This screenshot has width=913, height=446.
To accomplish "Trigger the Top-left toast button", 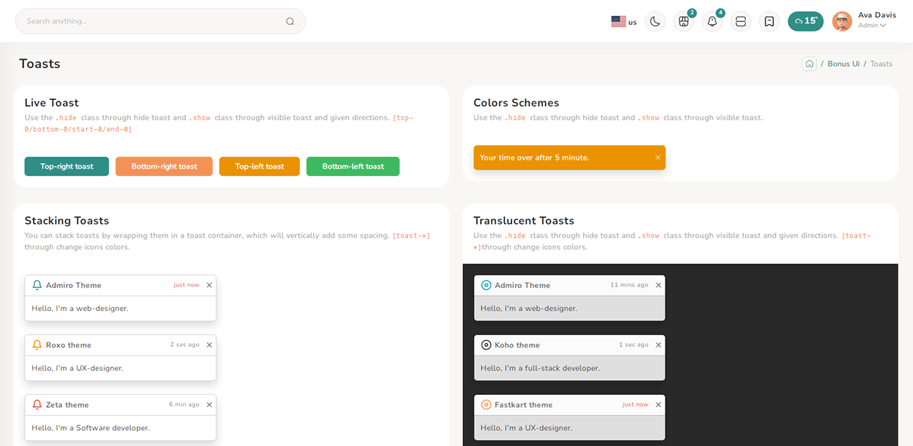I will [x=259, y=166].
